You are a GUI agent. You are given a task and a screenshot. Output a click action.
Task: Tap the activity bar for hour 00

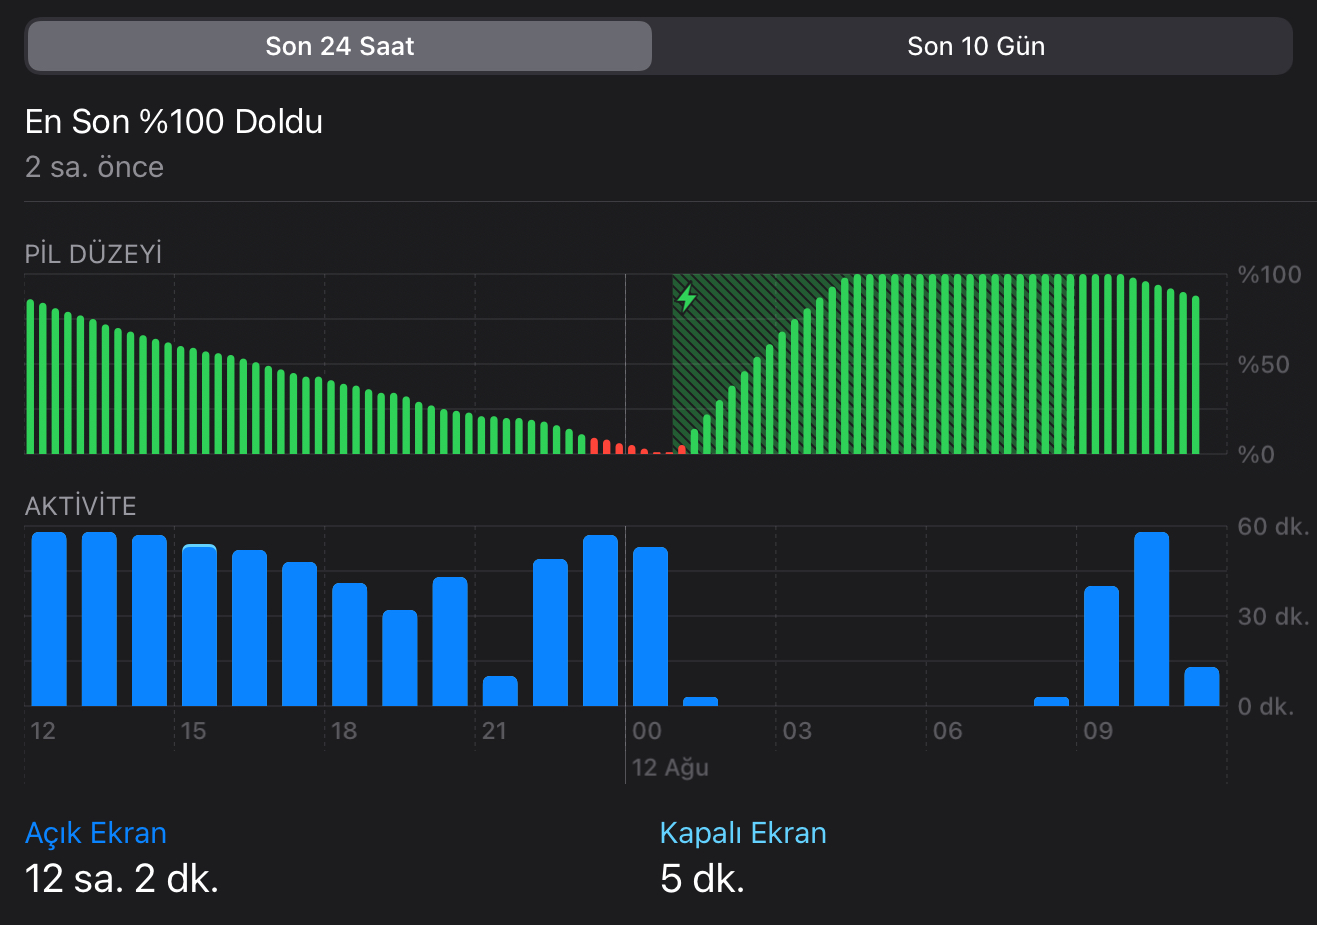click(x=651, y=627)
